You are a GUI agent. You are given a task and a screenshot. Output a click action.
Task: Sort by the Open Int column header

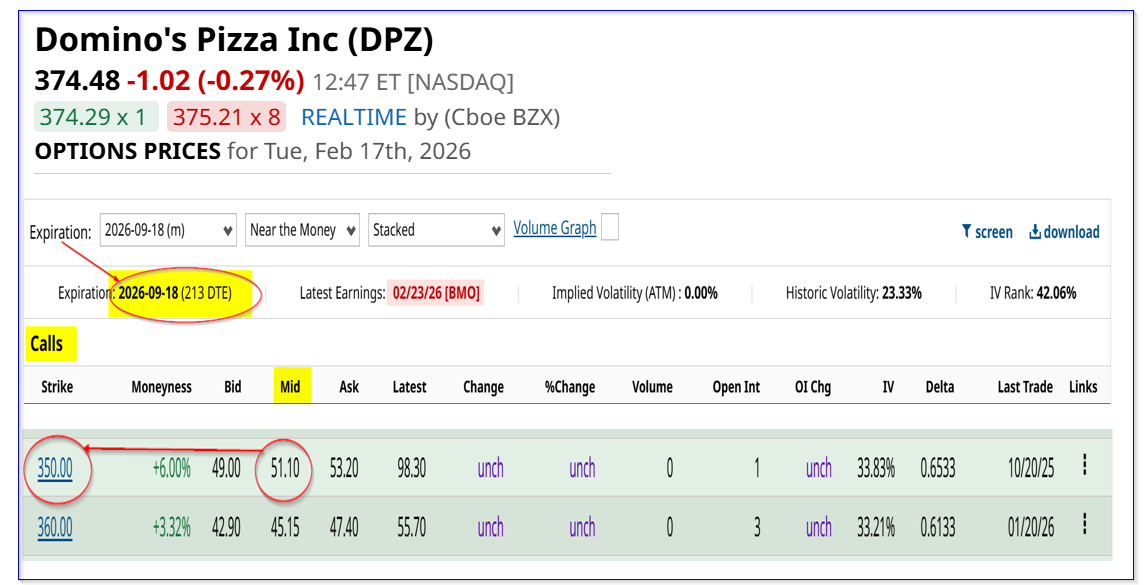coord(736,387)
